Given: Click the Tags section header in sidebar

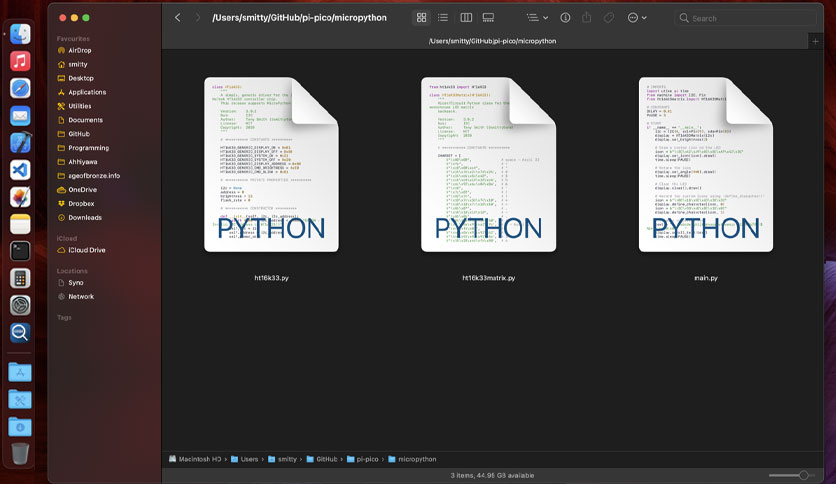Looking at the screenshot, I should point(64,317).
